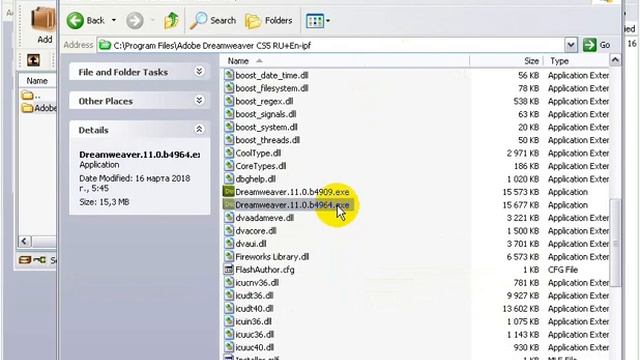Click the icuin36.dll file icon
The width and height of the screenshot is (640, 360).
tap(229, 321)
